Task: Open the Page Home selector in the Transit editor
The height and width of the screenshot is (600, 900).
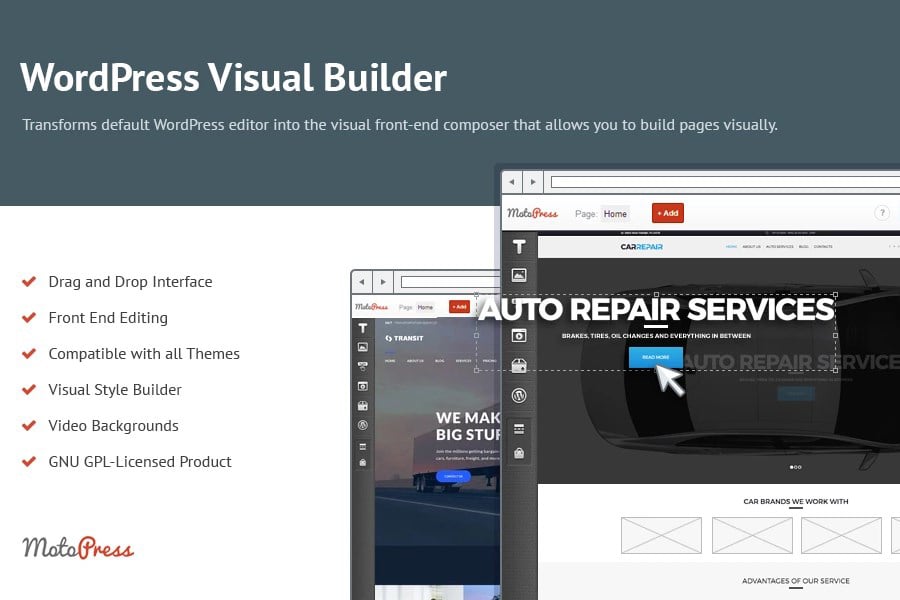Action: pyautogui.click(x=425, y=307)
